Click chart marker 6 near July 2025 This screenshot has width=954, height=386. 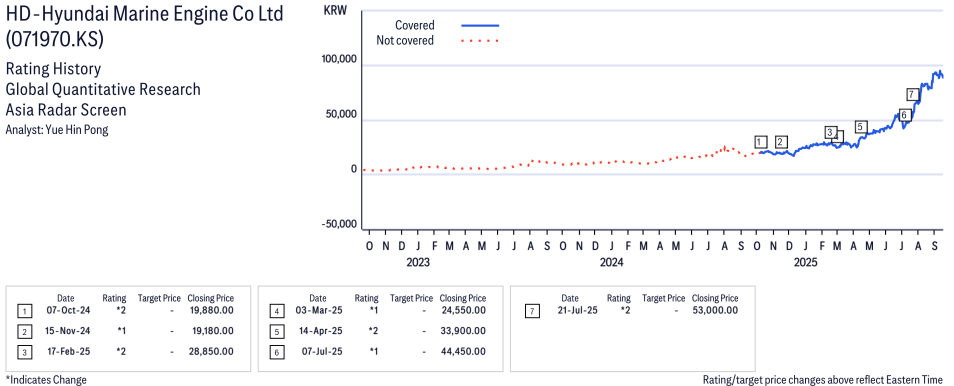[x=904, y=114]
